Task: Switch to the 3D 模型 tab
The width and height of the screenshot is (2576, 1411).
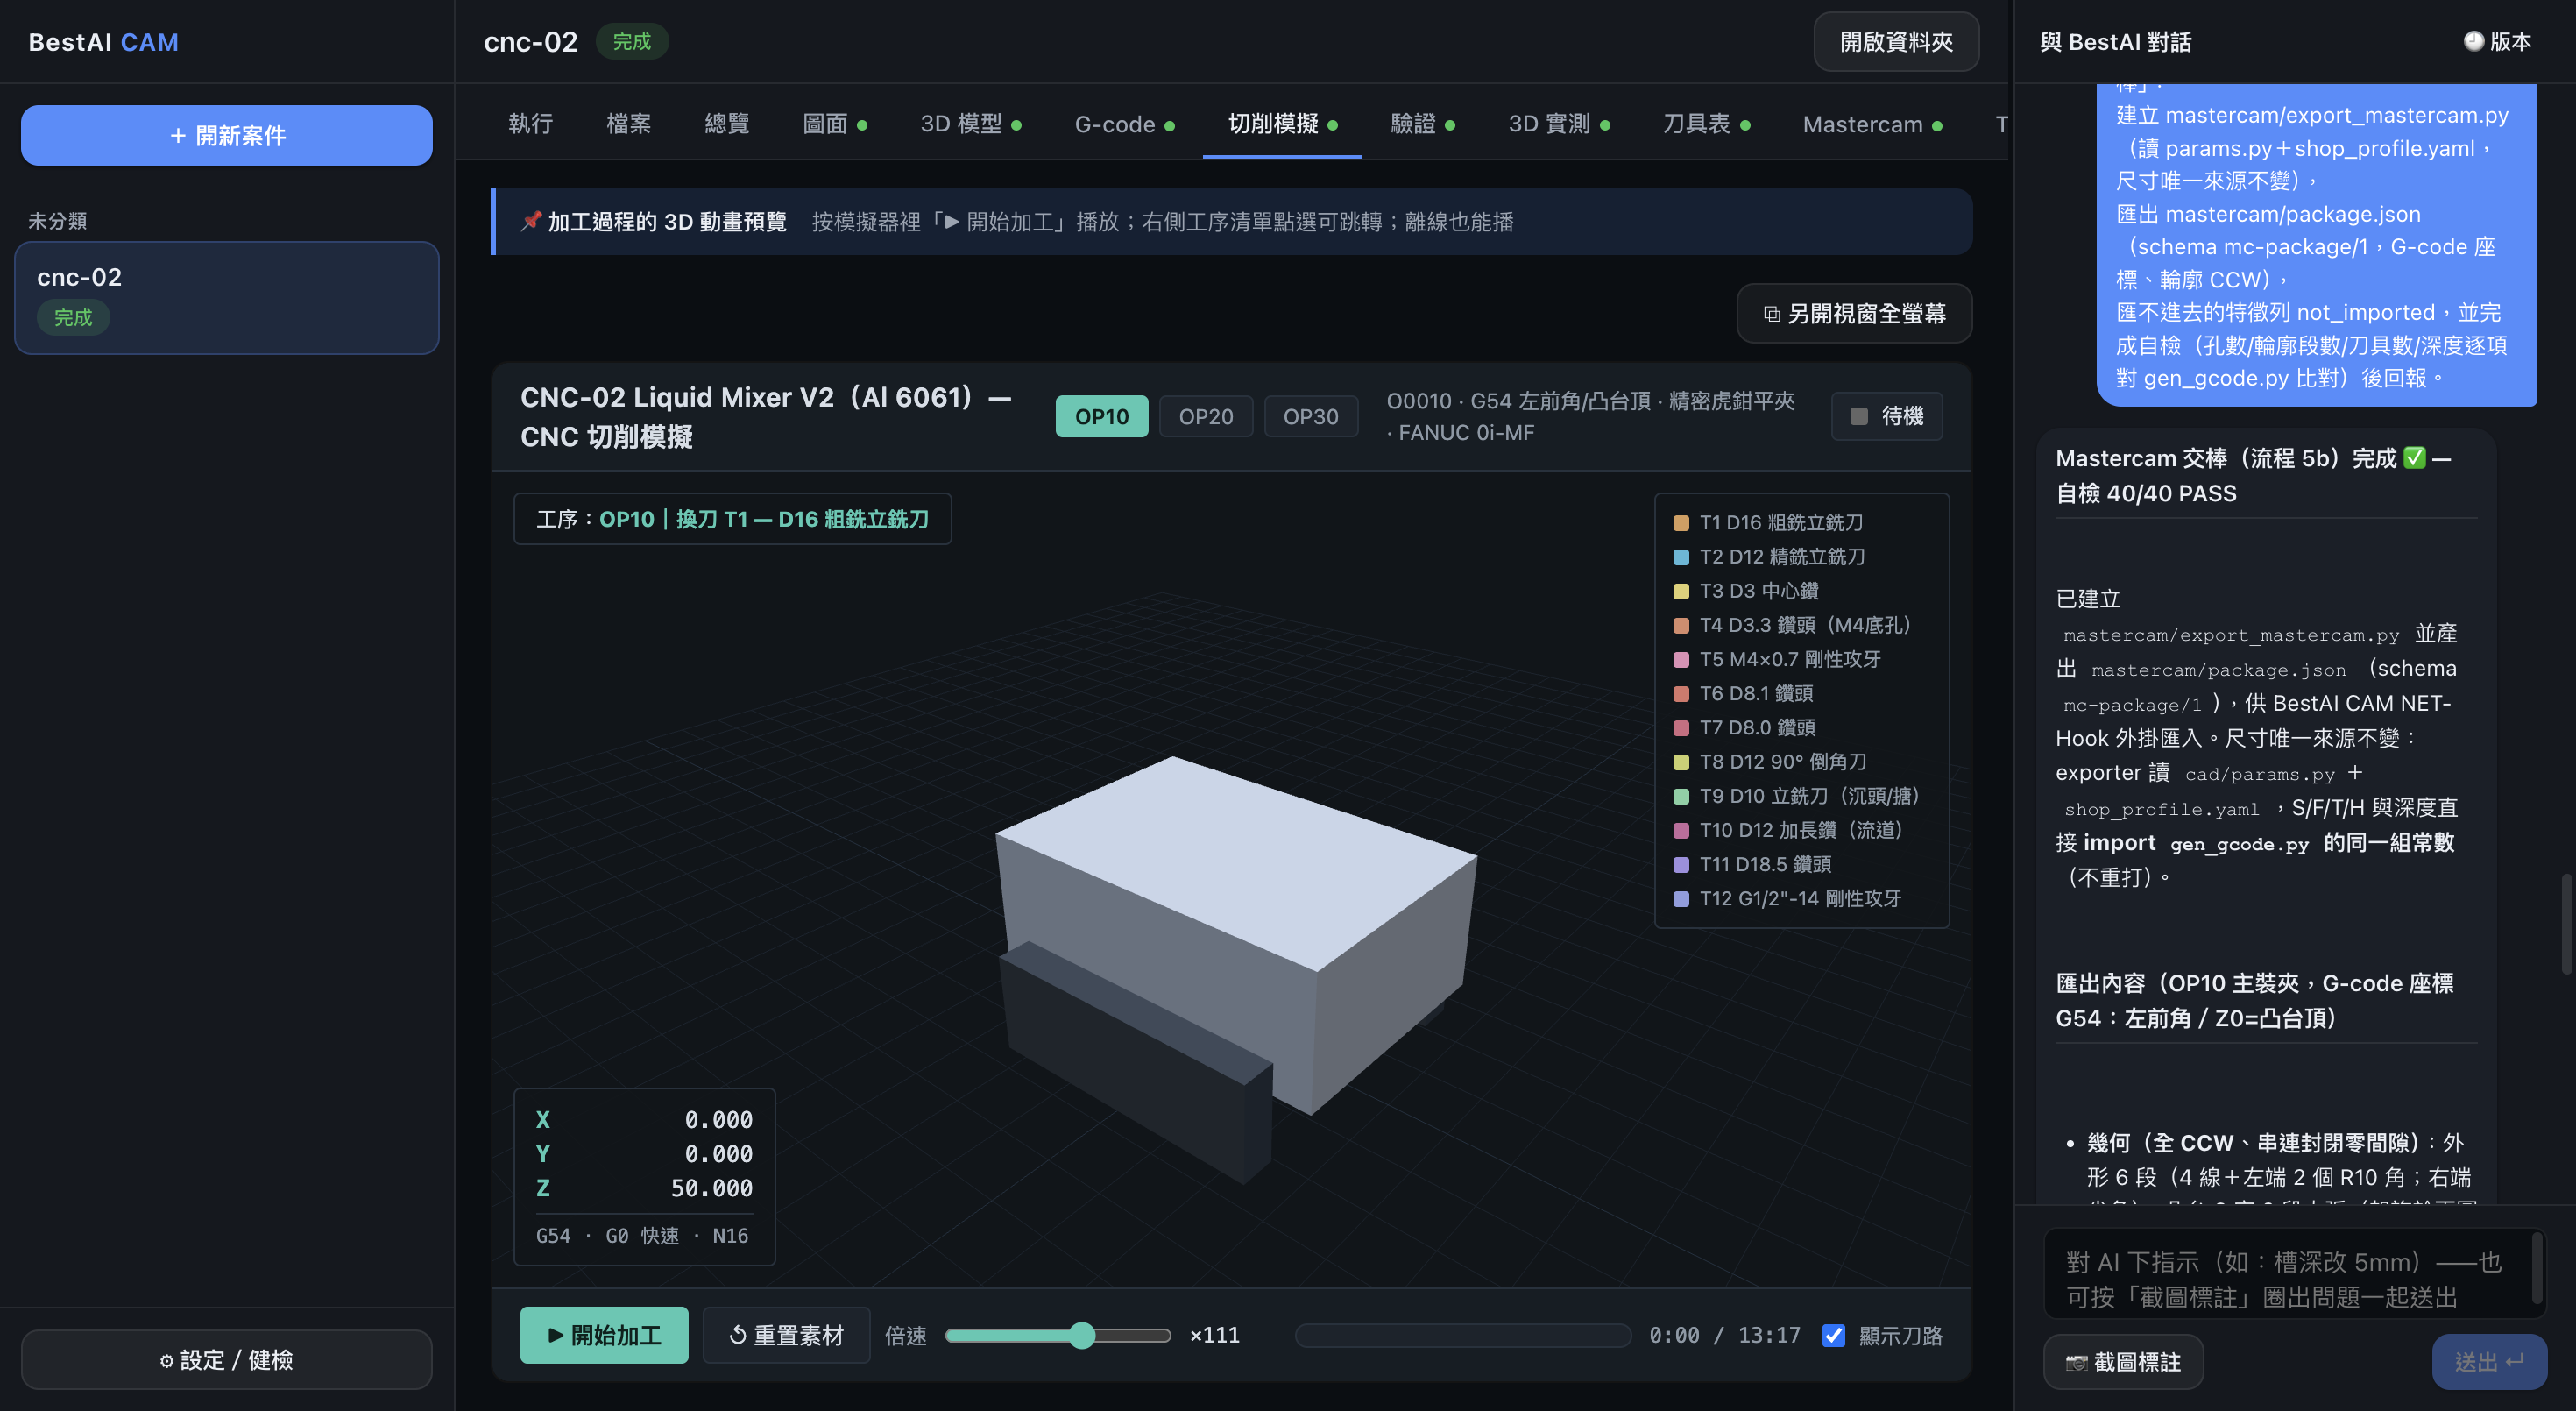Action: pos(970,124)
